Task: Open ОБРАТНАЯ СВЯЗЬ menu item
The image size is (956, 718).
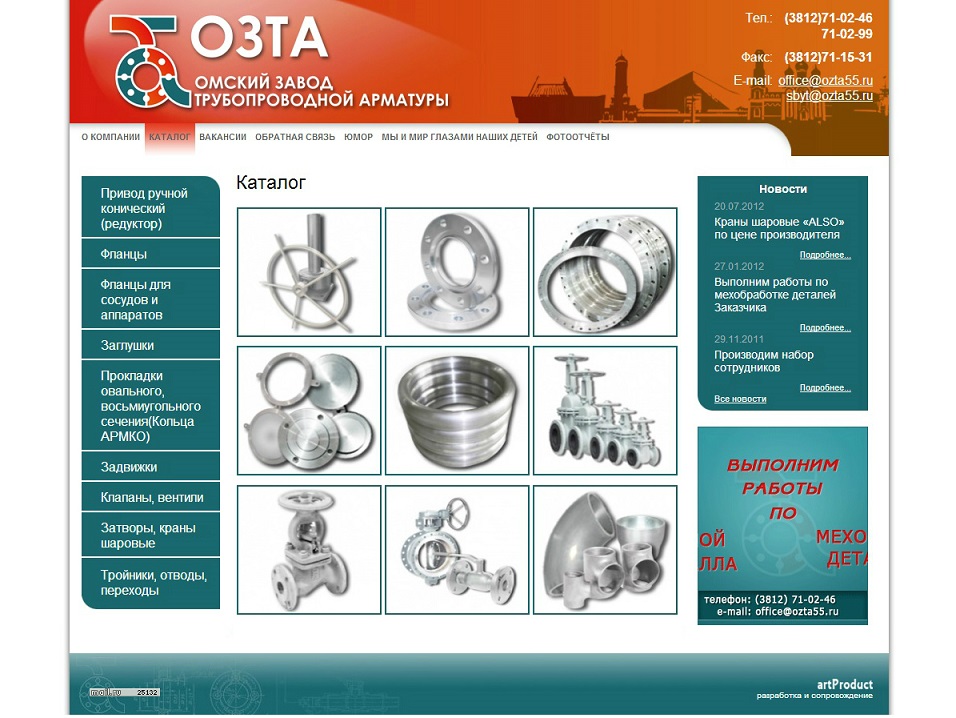Action: 295,137
